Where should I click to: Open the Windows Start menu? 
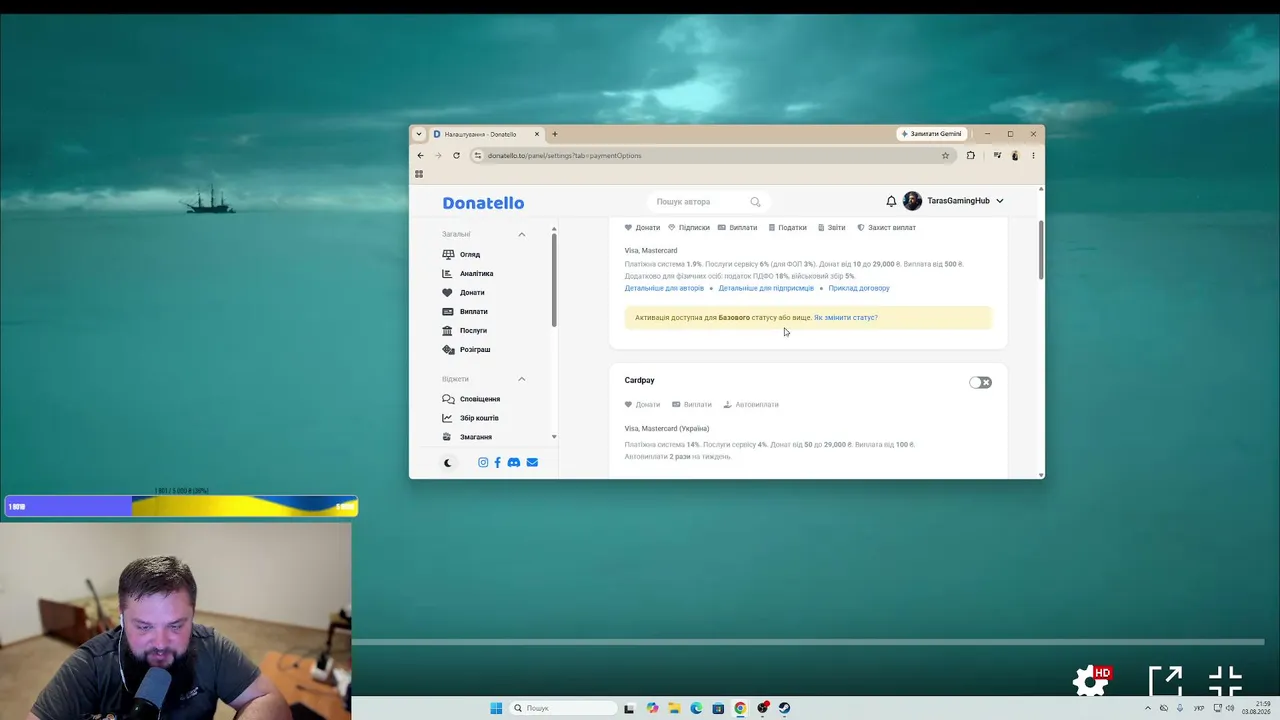496,708
